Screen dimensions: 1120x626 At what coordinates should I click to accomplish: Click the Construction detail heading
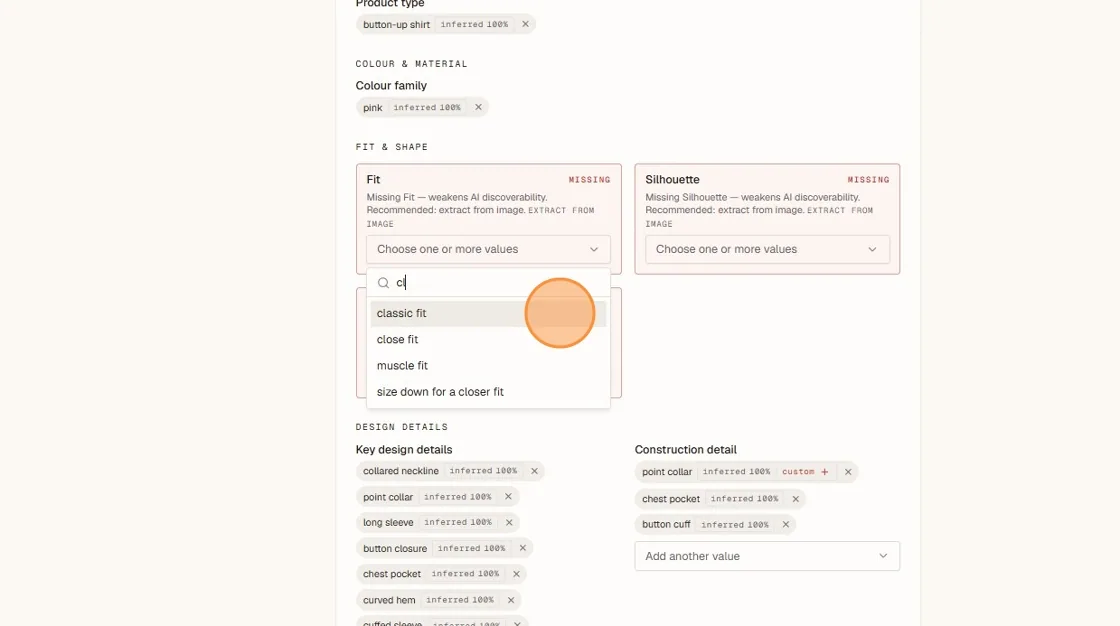pyautogui.click(x=686, y=449)
